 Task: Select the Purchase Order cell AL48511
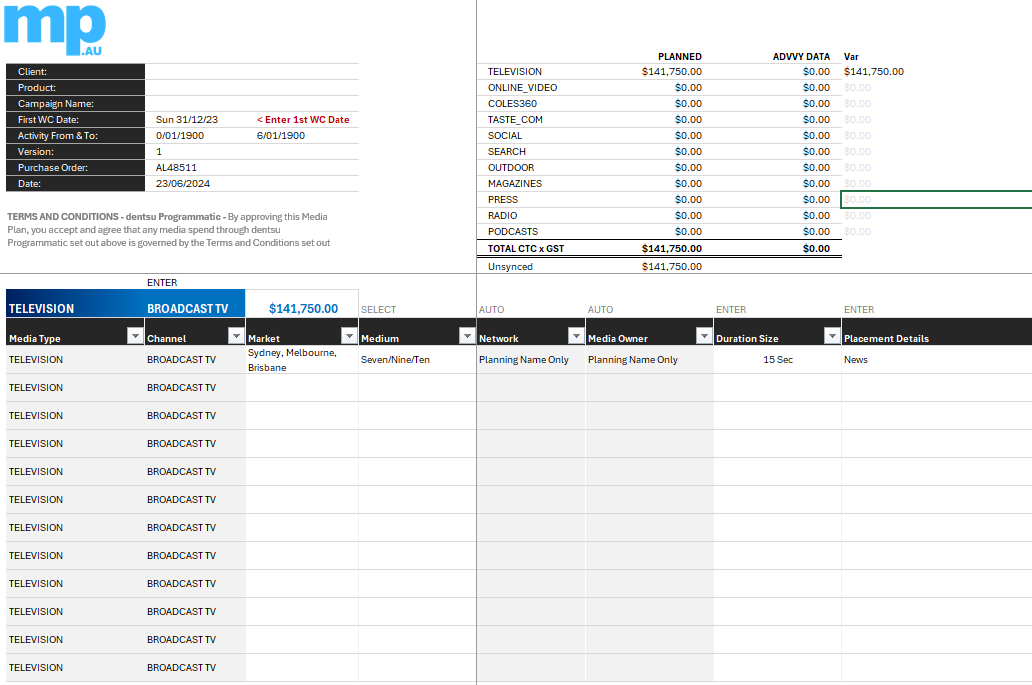(x=177, y=168)
